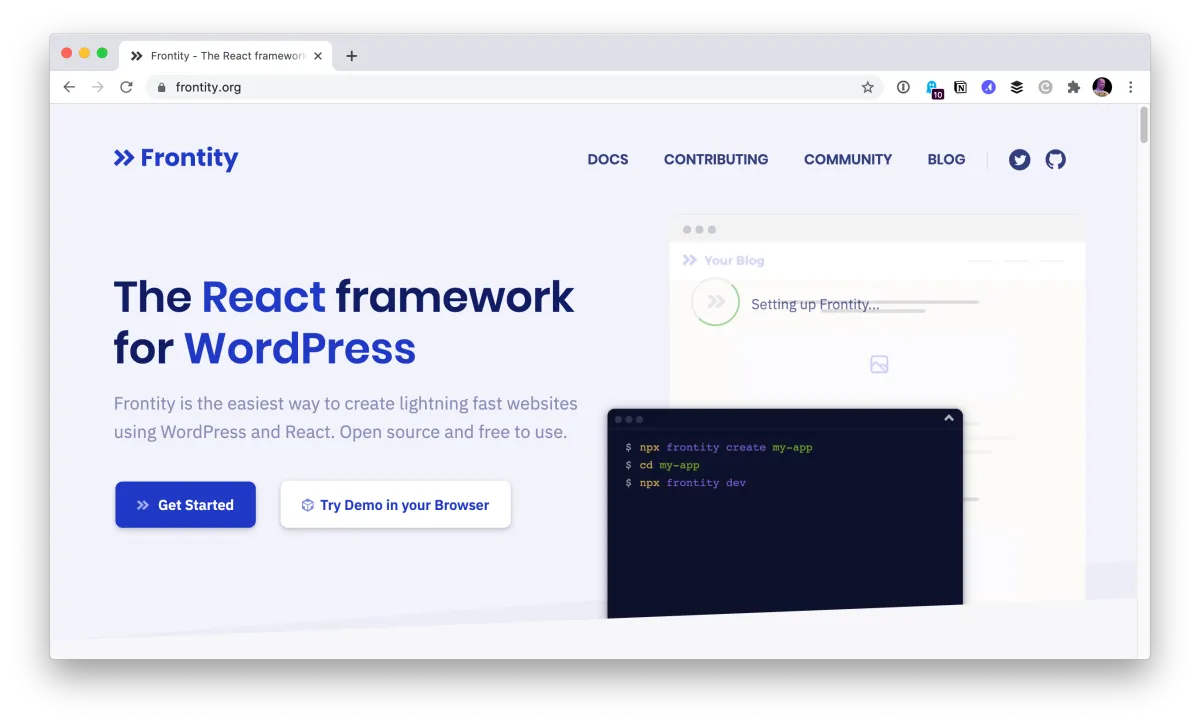Open the Chrome profile avatar
The width and height of the screenshot is (1200, 725).
pyautogui.click(x=1102, y=87)
